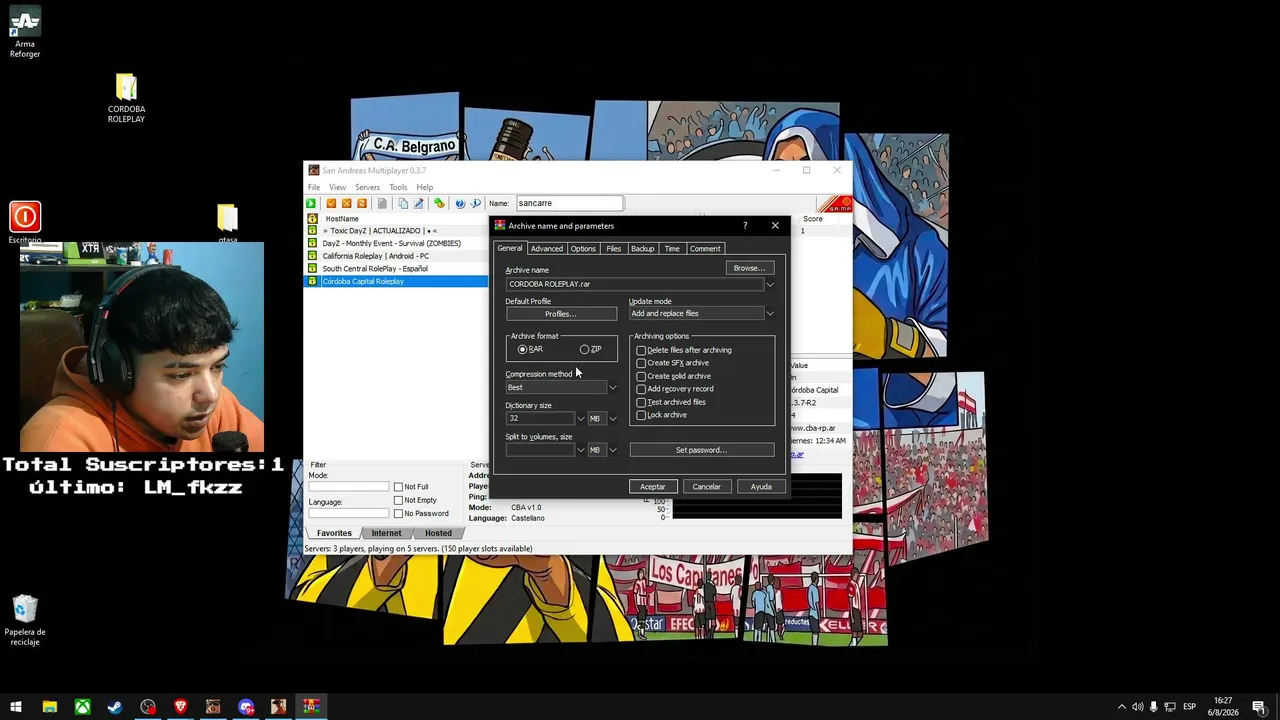Switch to the Options tab
The image size is (1280, 720).
click(x=583, y=249)
